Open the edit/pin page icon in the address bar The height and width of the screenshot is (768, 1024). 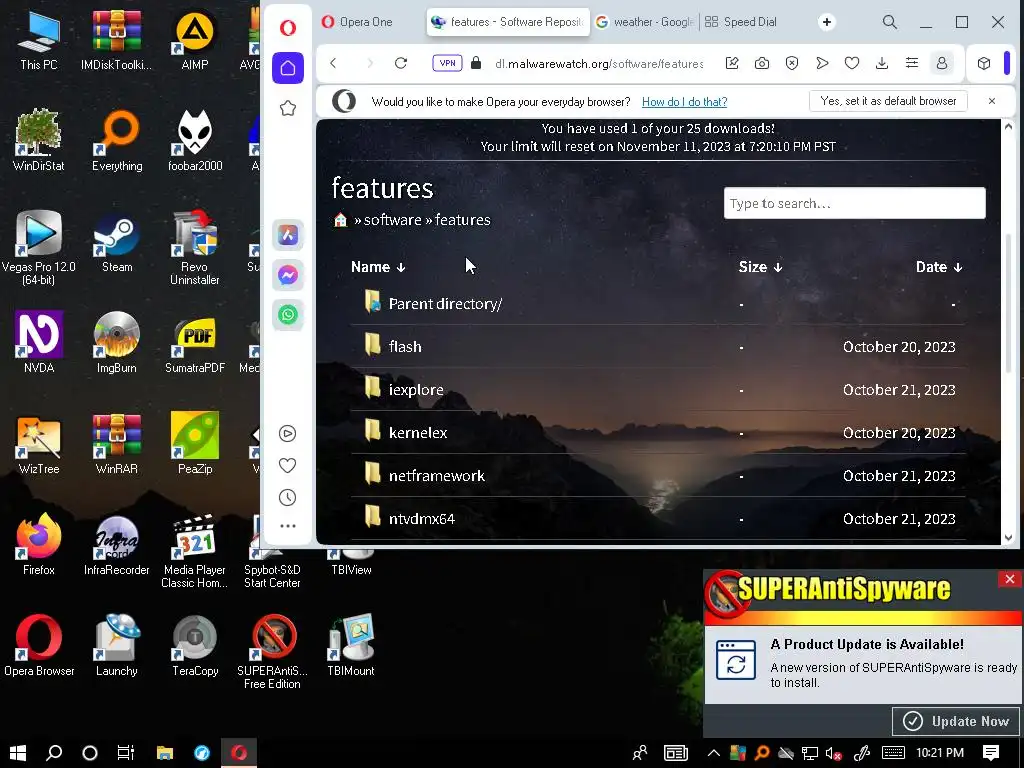(732, 63)
